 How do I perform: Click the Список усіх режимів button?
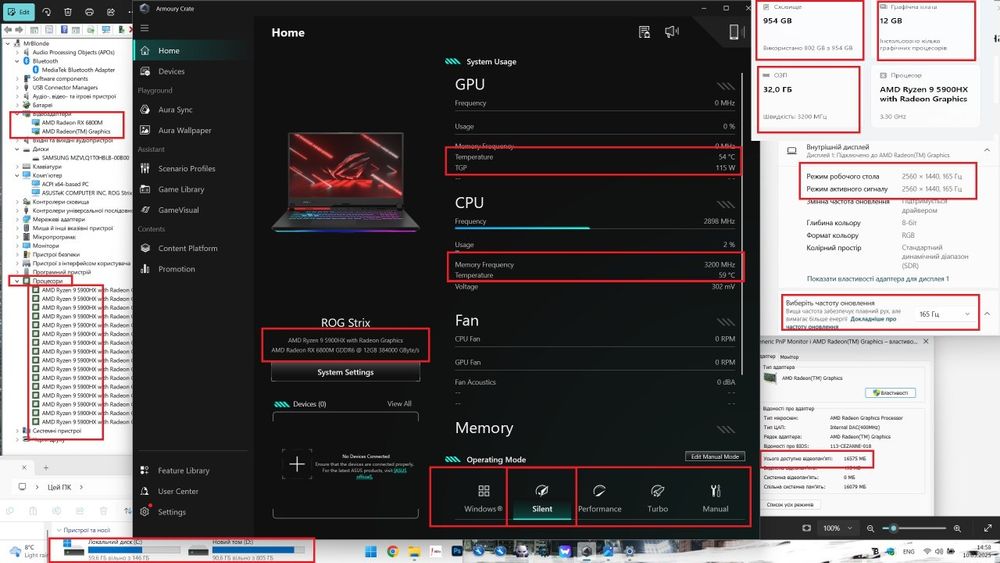790,504
